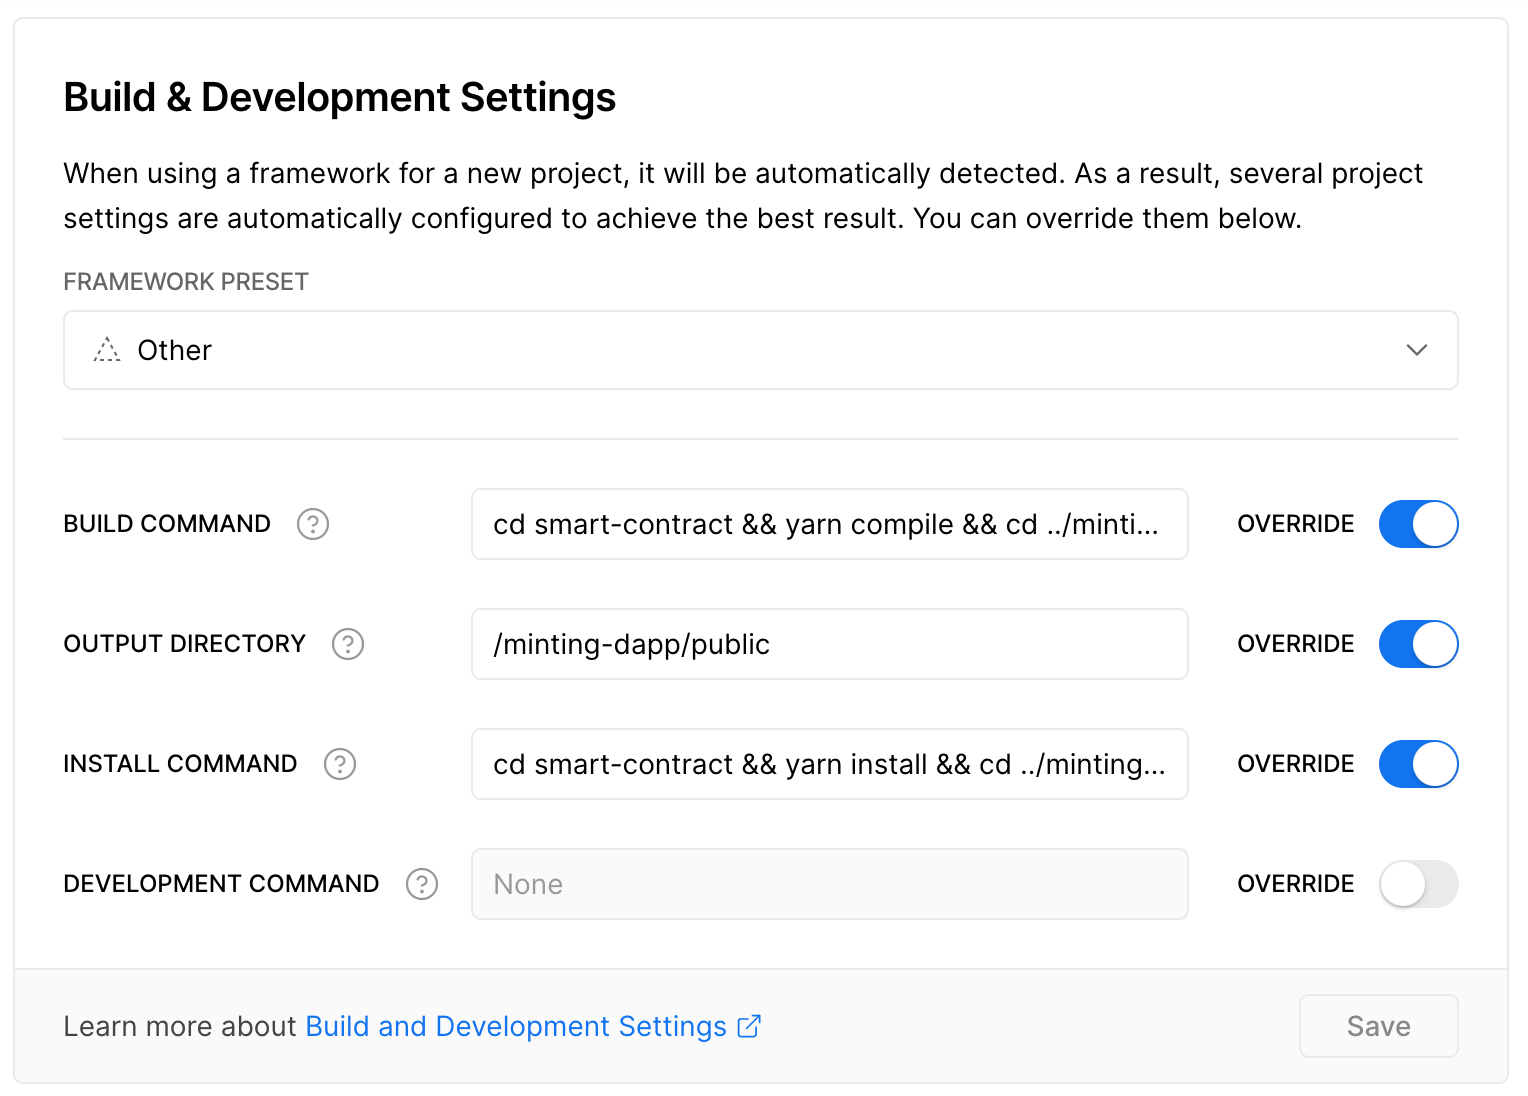The width and height of the screenshot is (1528, 1096).
Task: Click the Install Command help icon
Action: (339, 764)
